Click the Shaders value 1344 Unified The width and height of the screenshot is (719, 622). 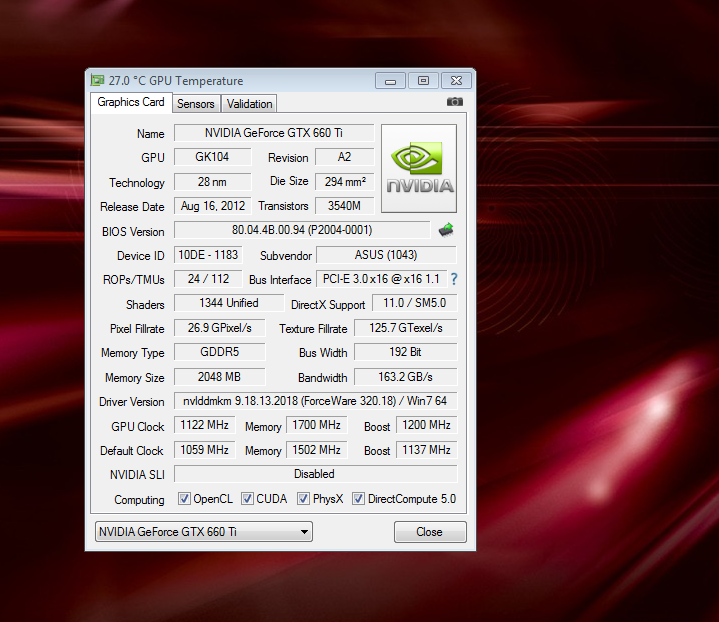coord(229,303)
